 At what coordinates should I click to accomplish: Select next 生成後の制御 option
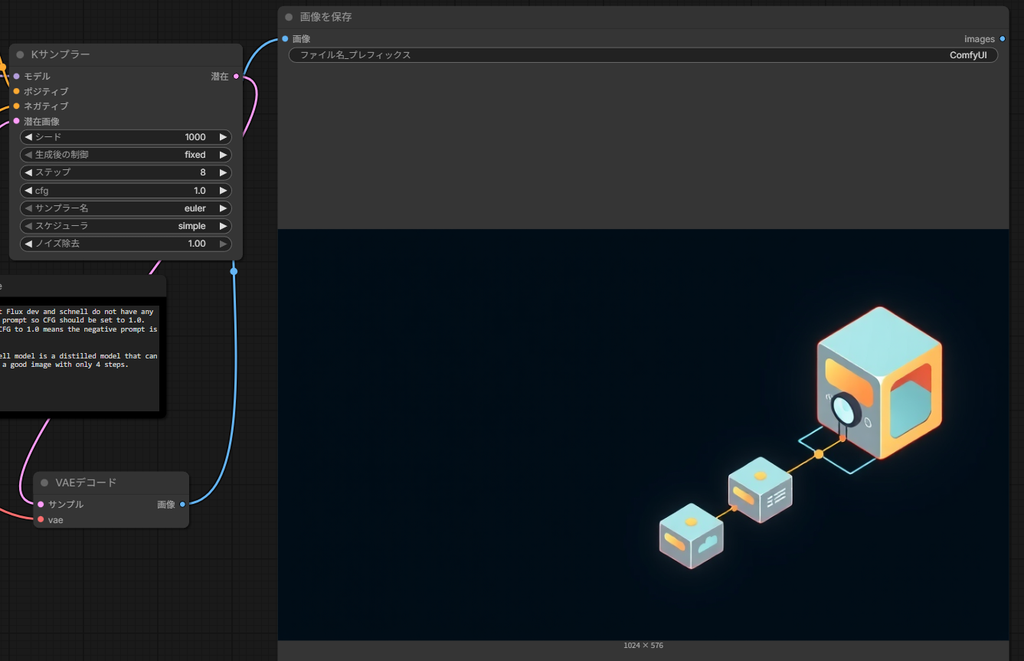223,155
